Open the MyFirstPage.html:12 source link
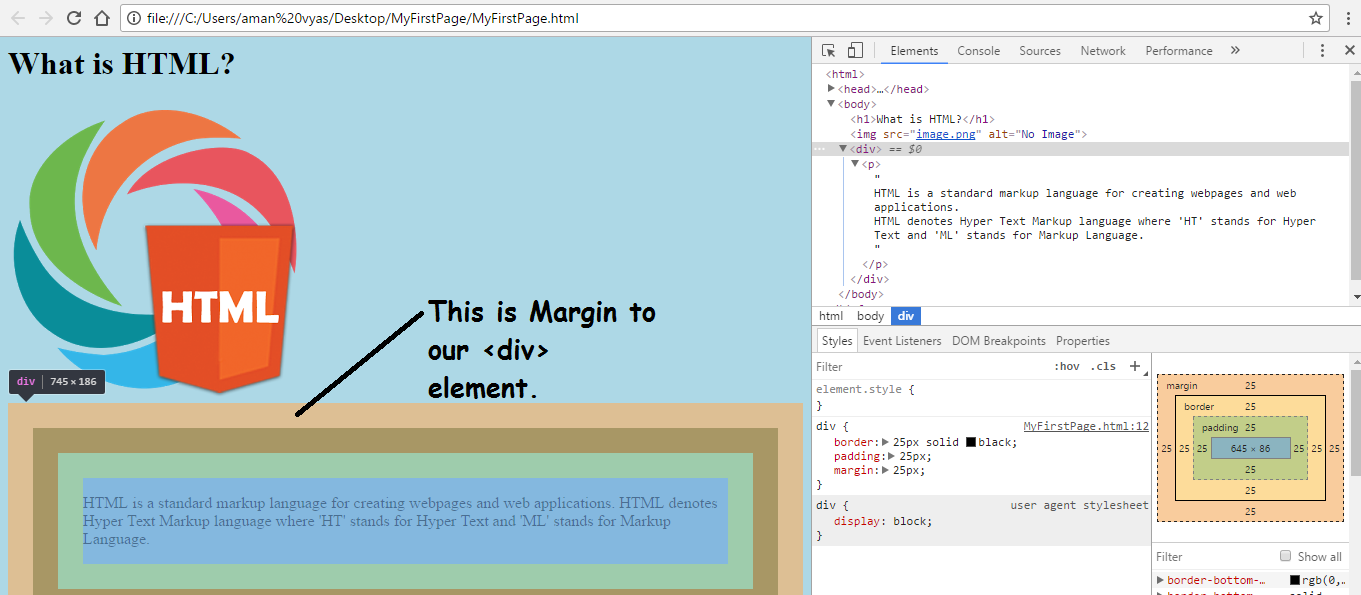This screenshot has width=1361, height=595. tap(1086, 426)
